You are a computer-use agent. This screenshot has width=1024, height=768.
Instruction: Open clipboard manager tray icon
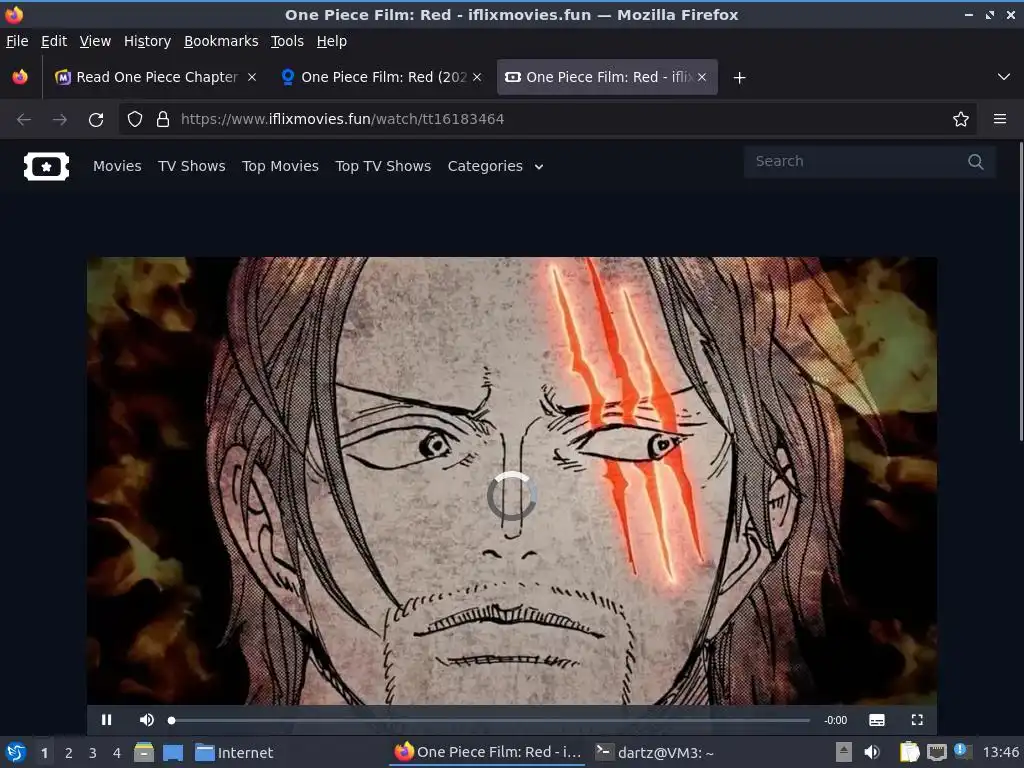point(910,752)
